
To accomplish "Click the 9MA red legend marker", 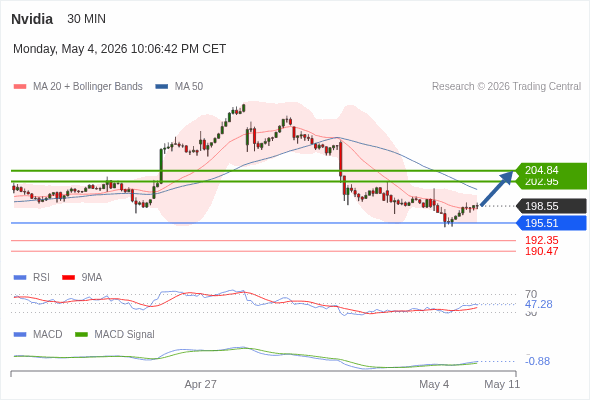I will tap(68, 277).
